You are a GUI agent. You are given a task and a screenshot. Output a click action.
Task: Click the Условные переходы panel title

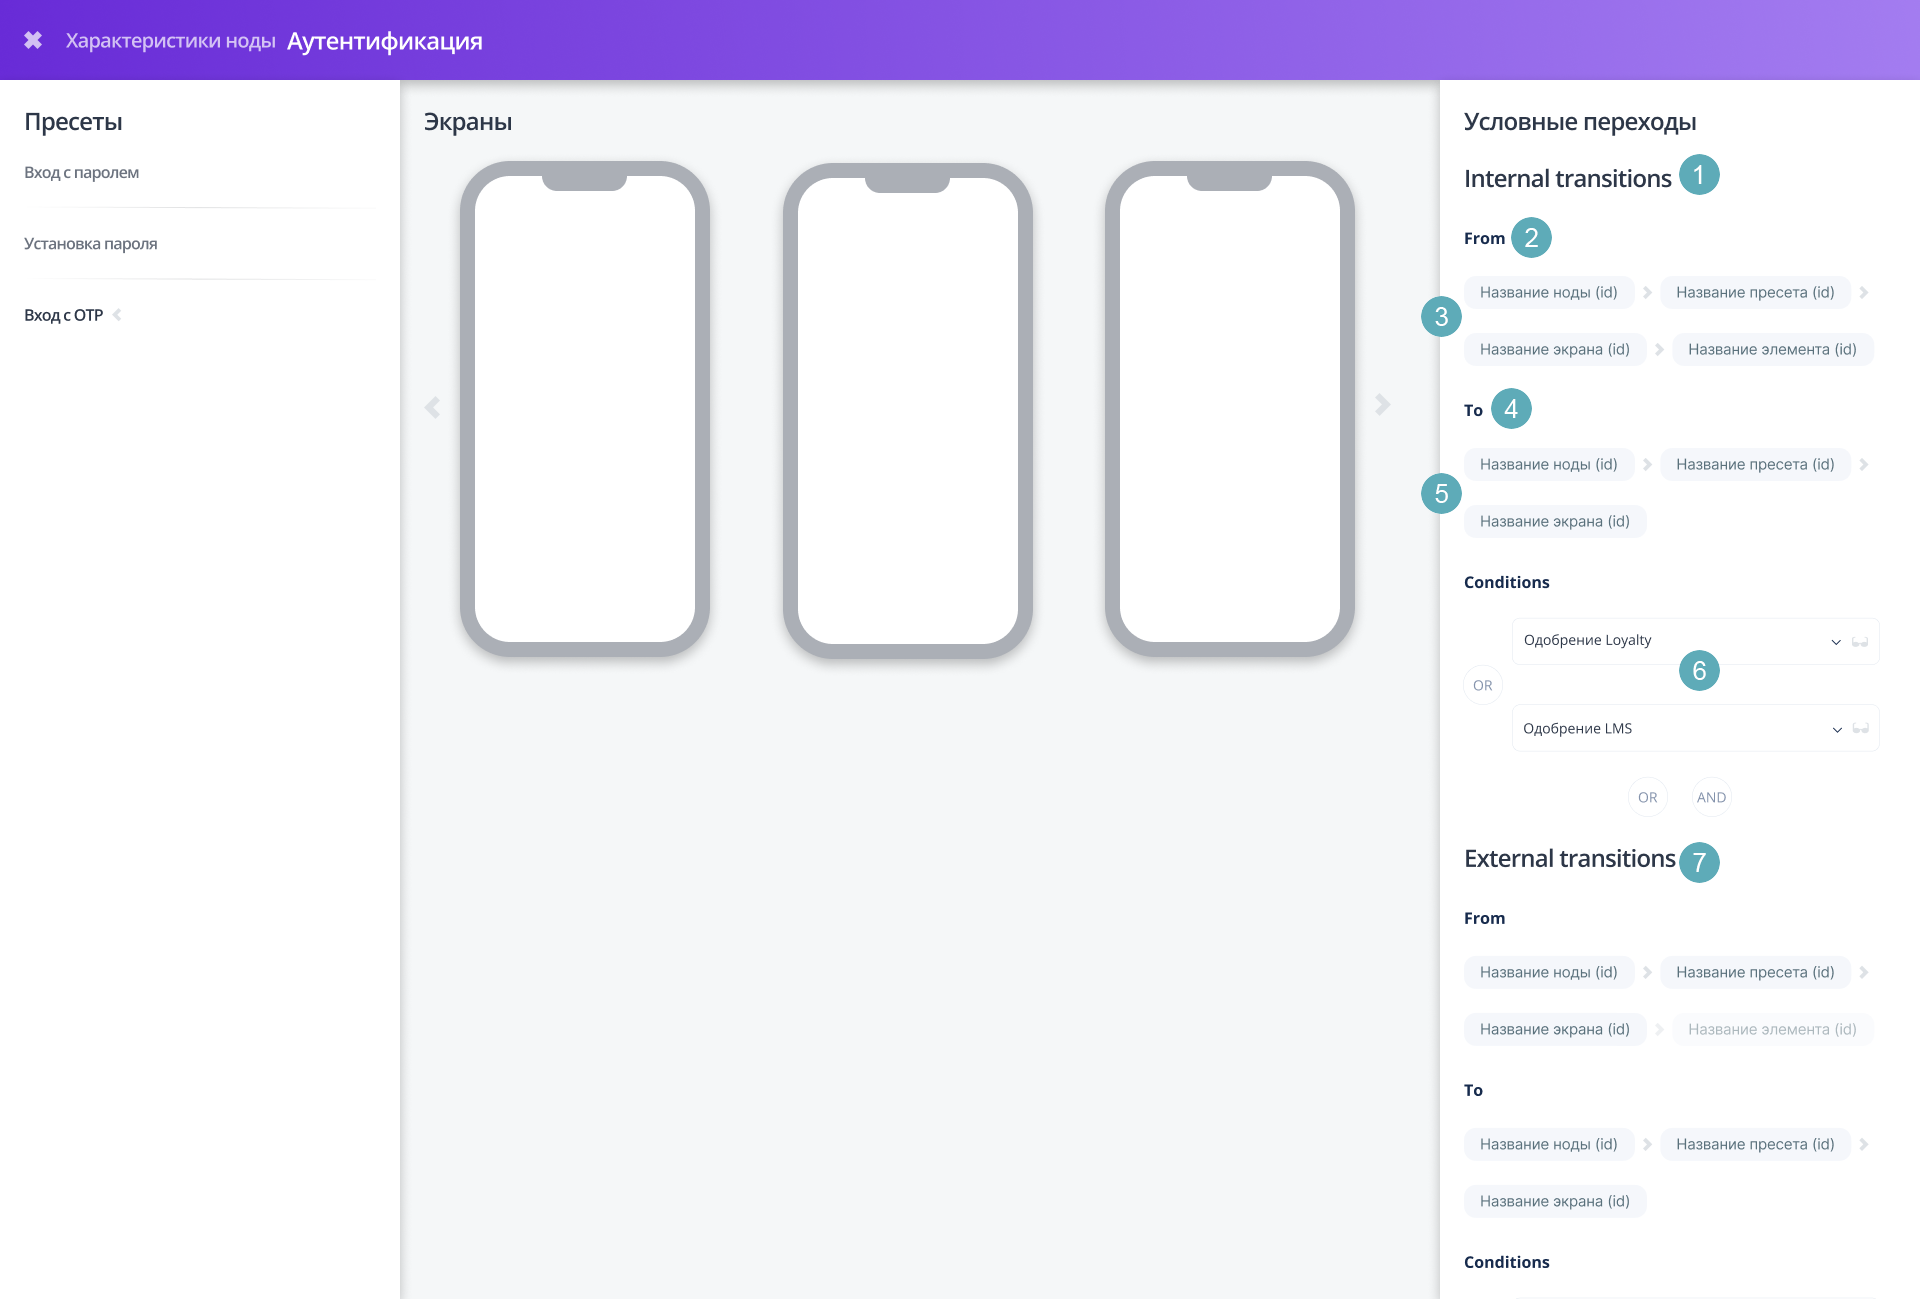(x=1580, y=122)
